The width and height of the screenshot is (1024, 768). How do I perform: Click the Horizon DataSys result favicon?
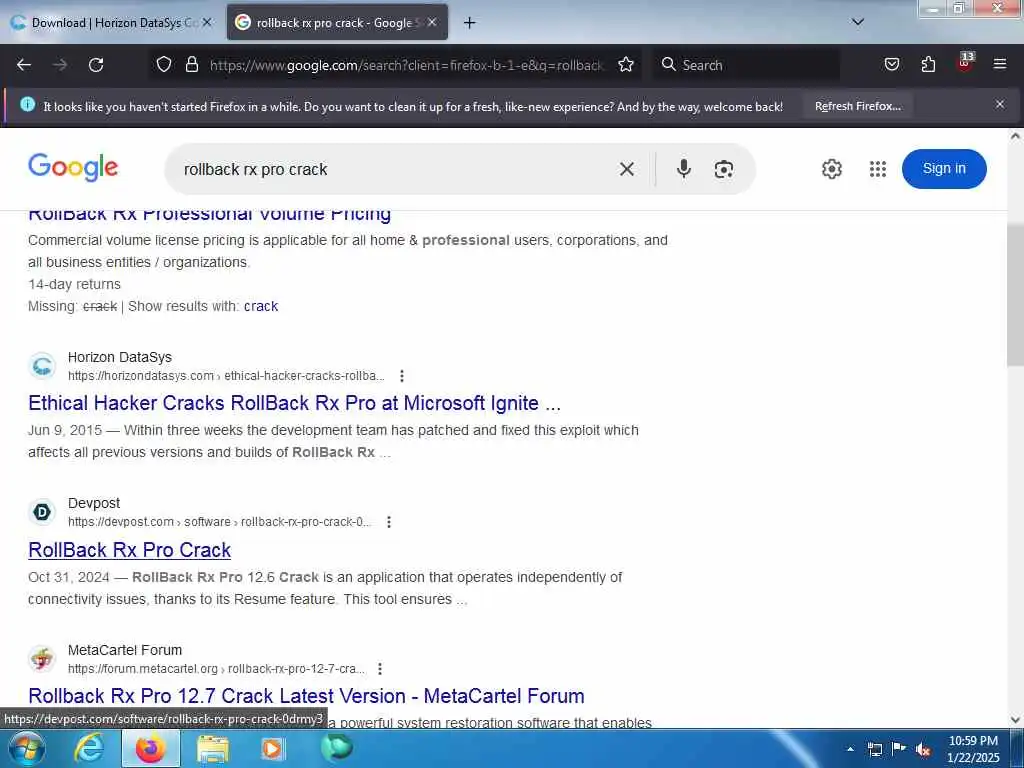pos(42,366)
